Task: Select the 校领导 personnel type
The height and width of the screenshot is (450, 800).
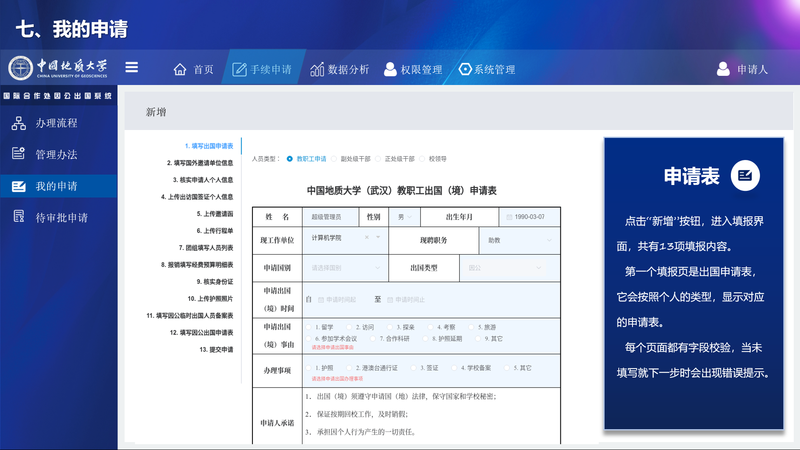Action: click(x=423, y=158)
